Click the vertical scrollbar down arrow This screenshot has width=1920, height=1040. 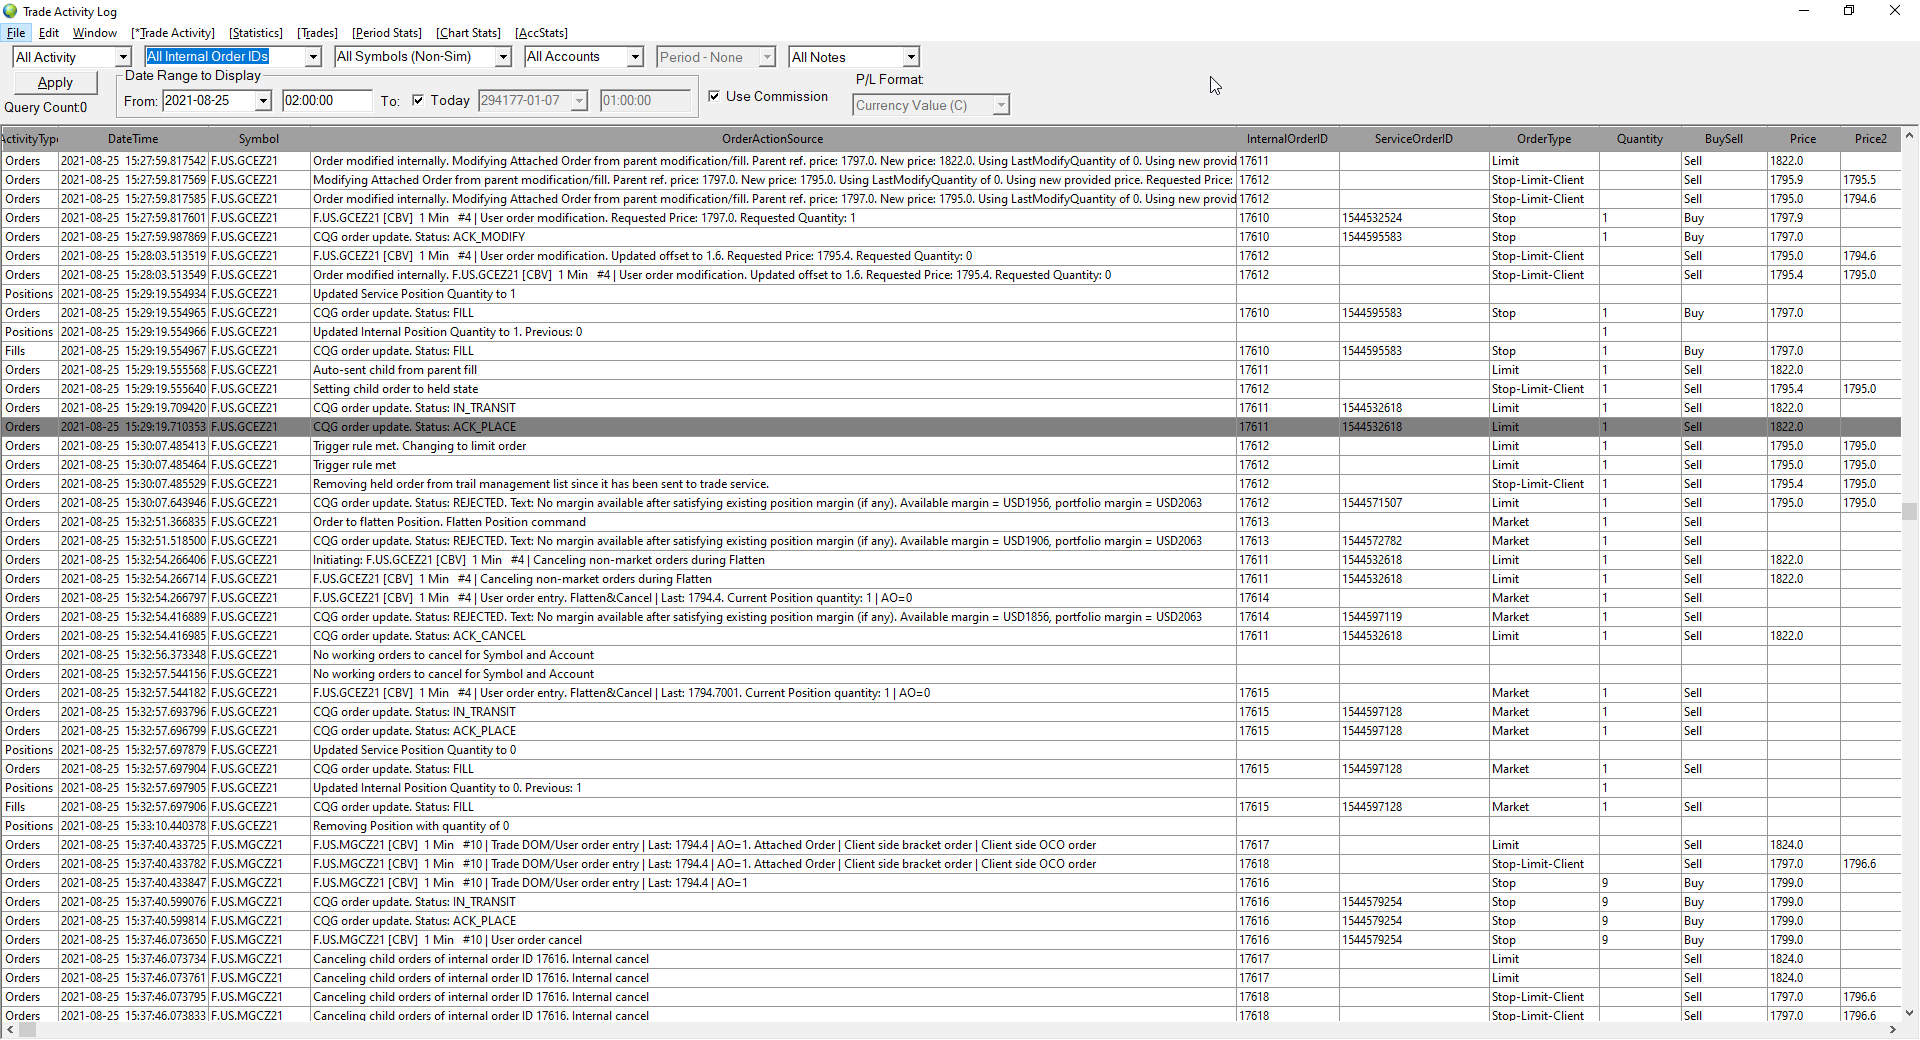(1910, 1013)
